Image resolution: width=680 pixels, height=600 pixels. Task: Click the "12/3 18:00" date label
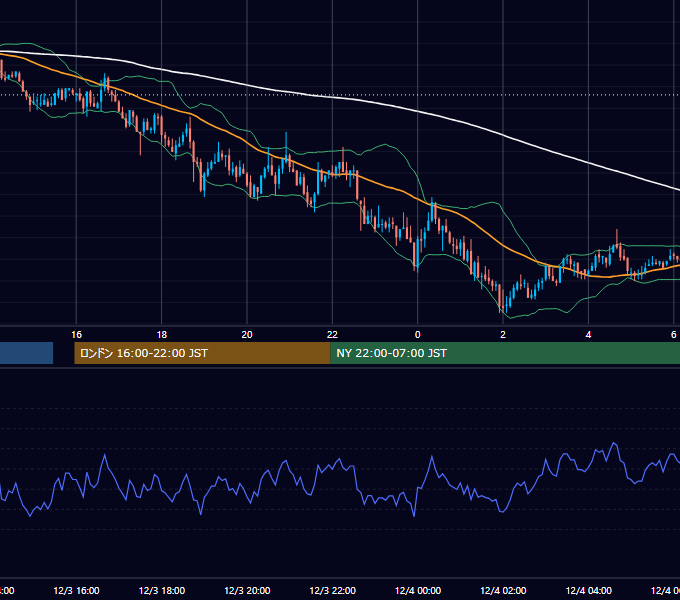pos(162,590)
